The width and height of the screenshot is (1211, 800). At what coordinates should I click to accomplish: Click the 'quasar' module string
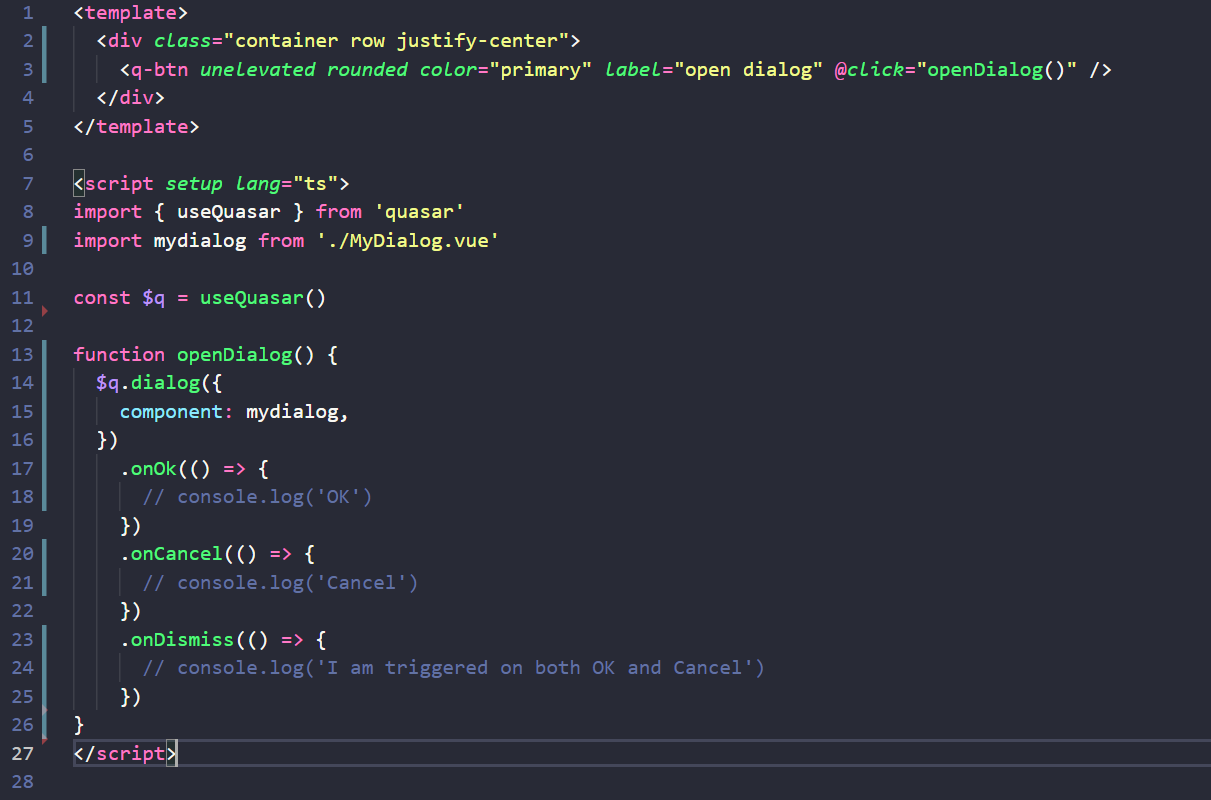click(x=419, y=211)
